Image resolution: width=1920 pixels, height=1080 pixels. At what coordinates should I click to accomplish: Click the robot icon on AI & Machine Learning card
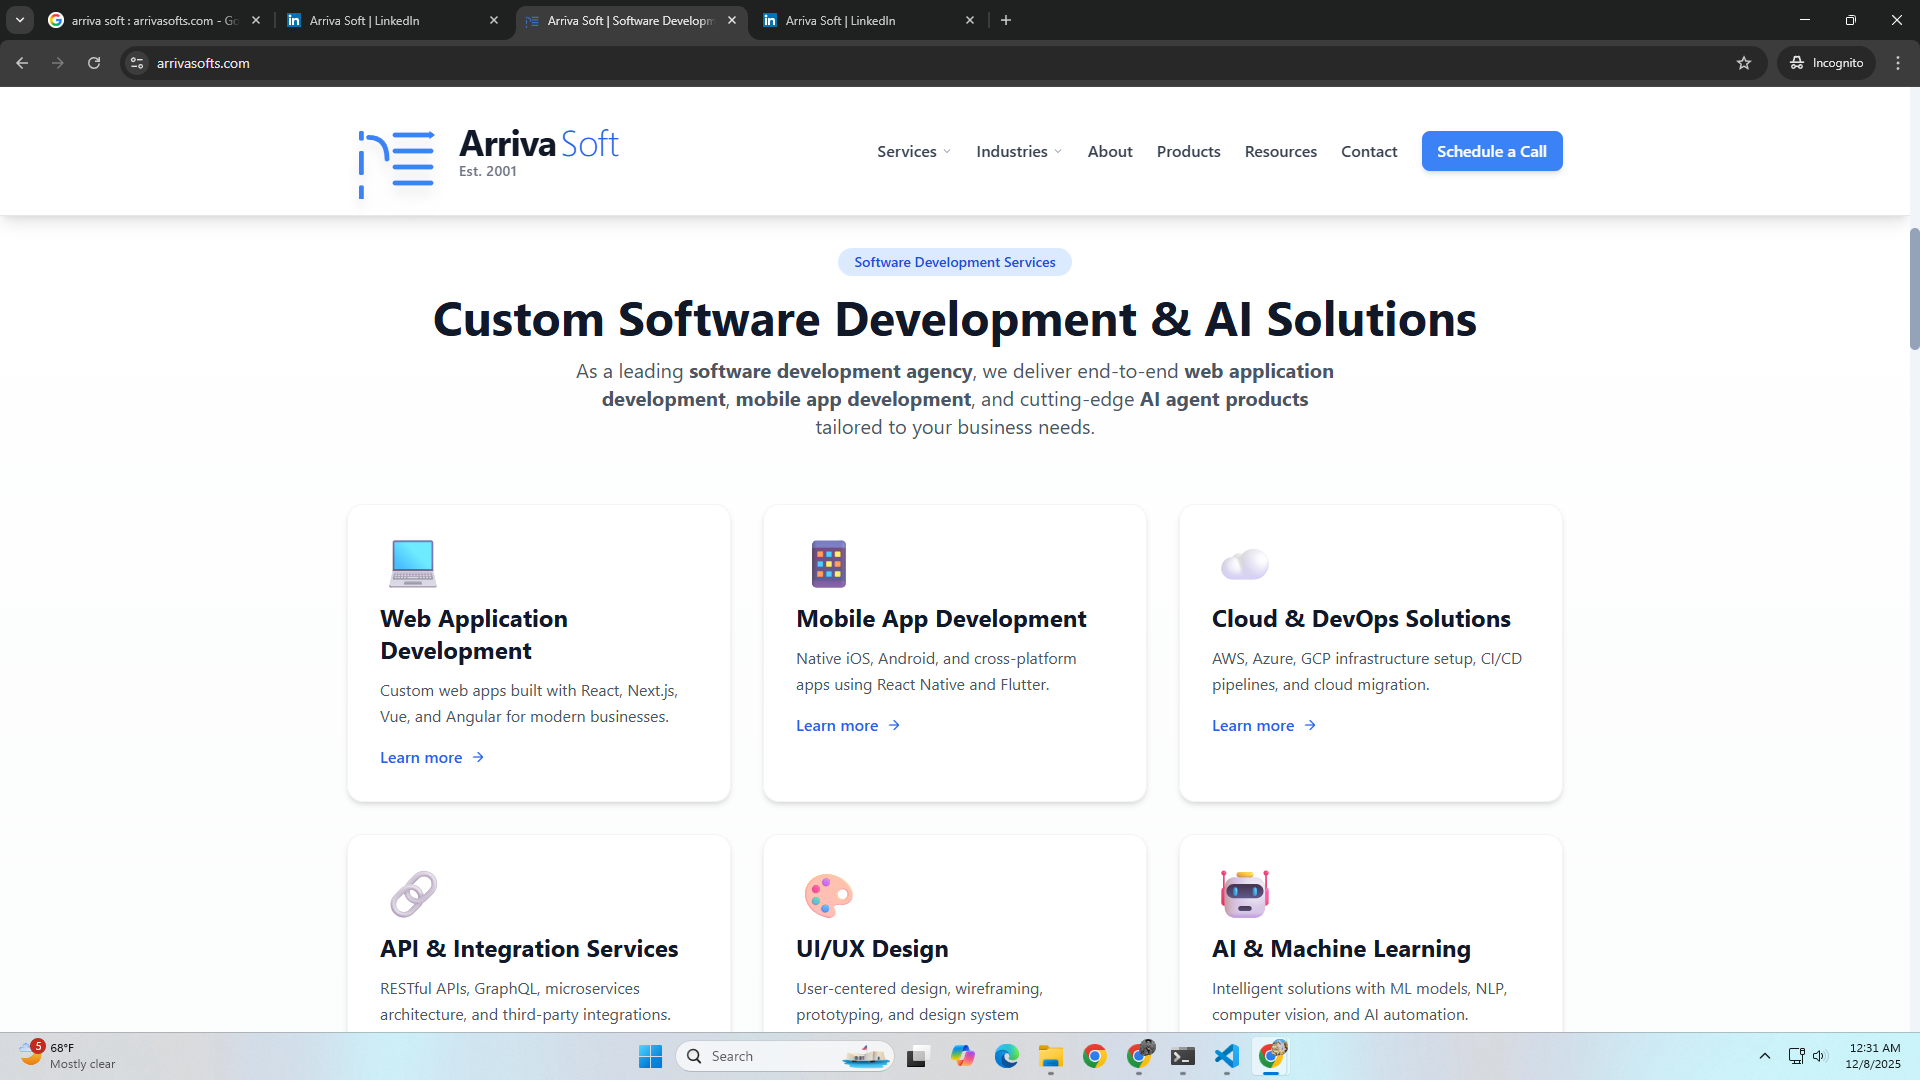[1244, 893]
